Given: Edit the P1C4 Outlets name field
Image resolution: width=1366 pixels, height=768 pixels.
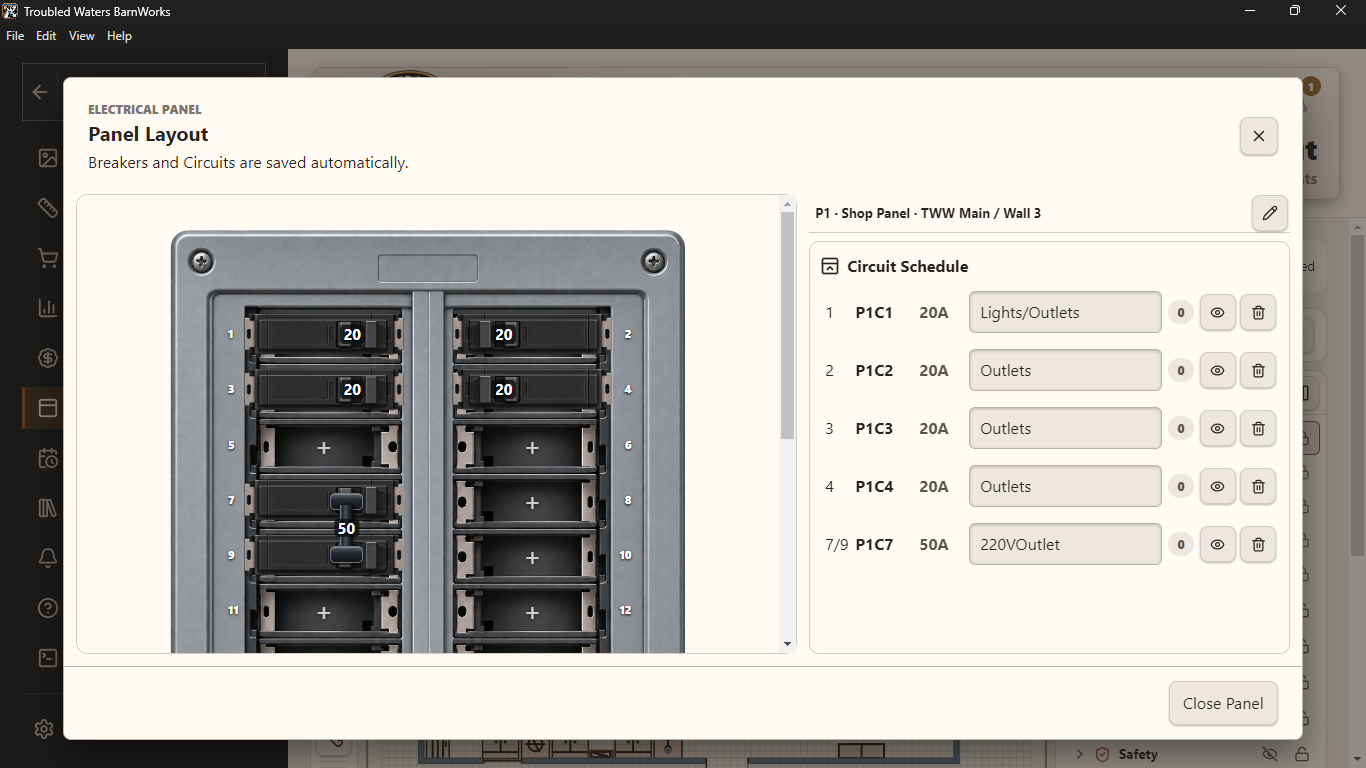Looking at the screenshot, I should [1065, 486].
